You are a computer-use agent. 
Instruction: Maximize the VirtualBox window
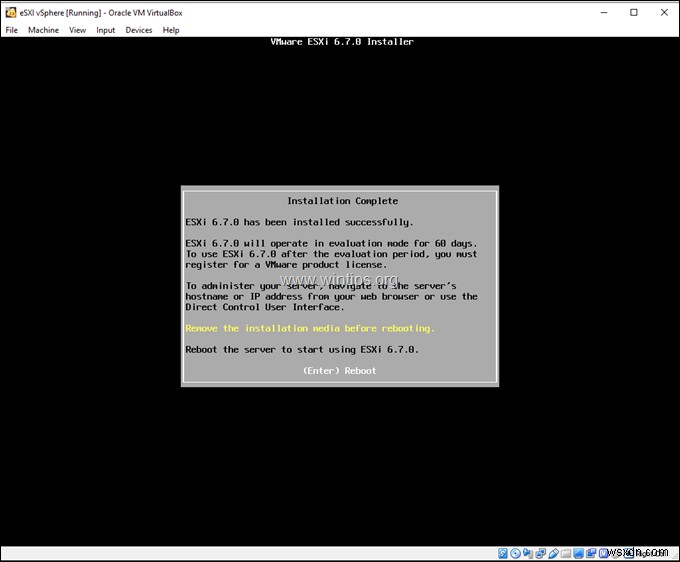tap(634, 13)
